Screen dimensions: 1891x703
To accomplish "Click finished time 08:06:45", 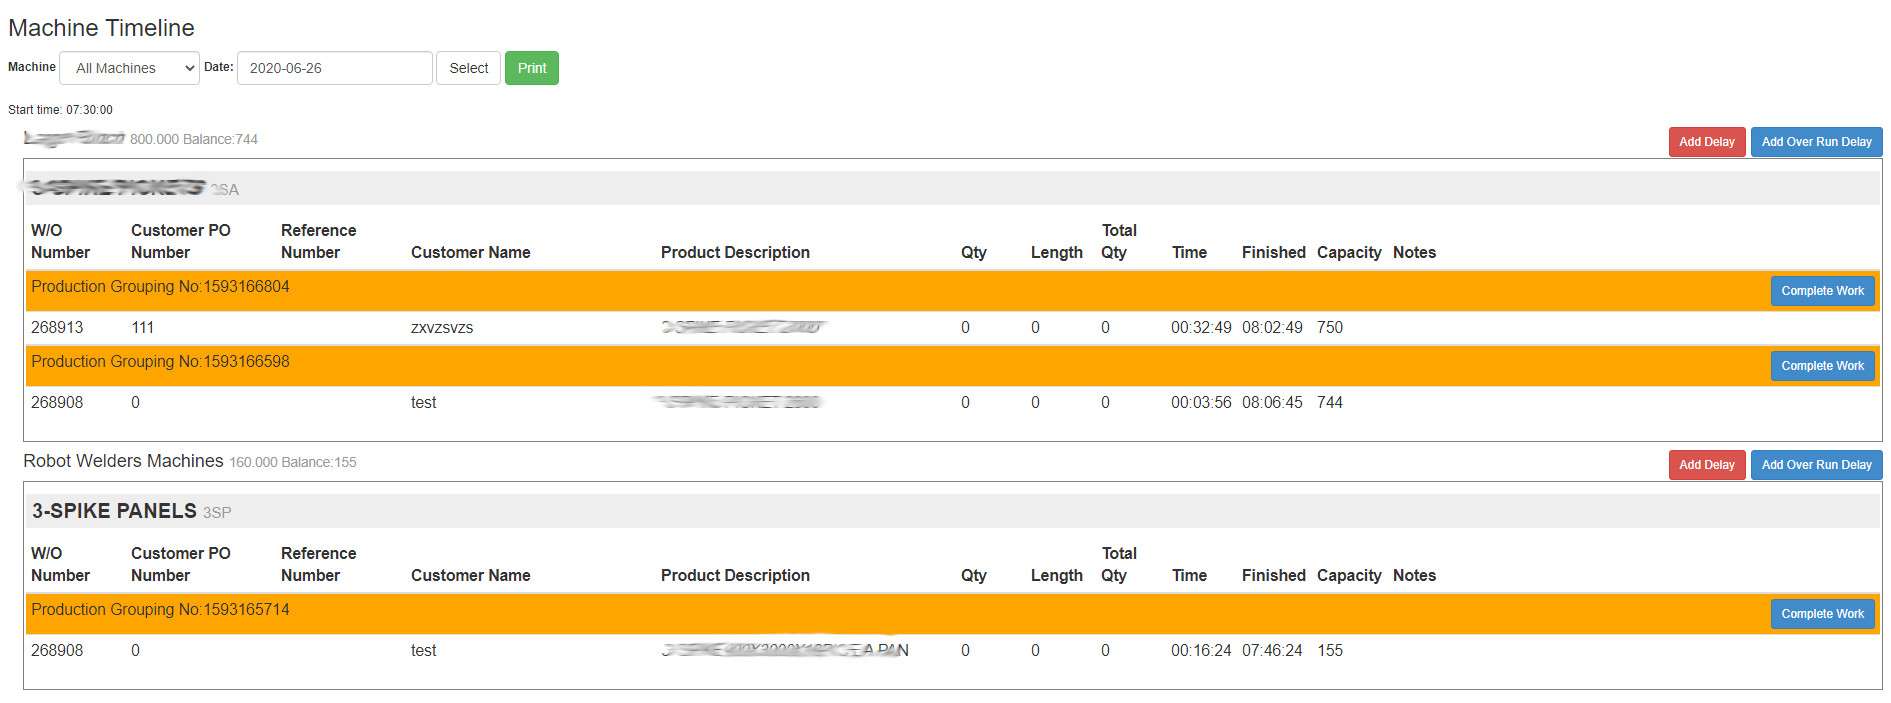I will point(1271,402).
